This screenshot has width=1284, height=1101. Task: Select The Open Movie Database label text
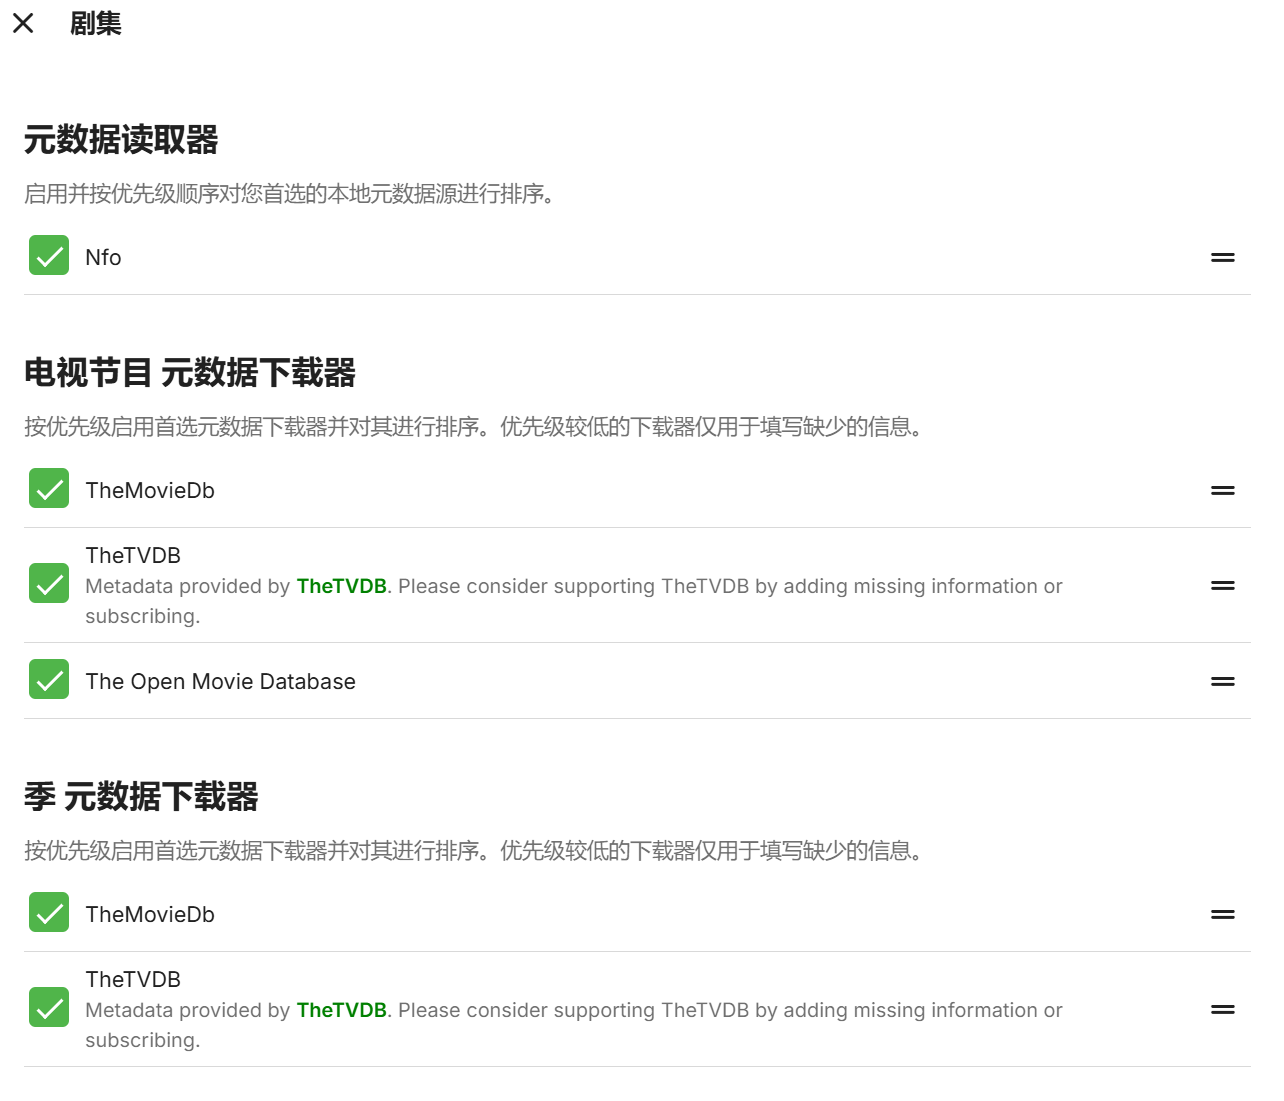(220, 681)
